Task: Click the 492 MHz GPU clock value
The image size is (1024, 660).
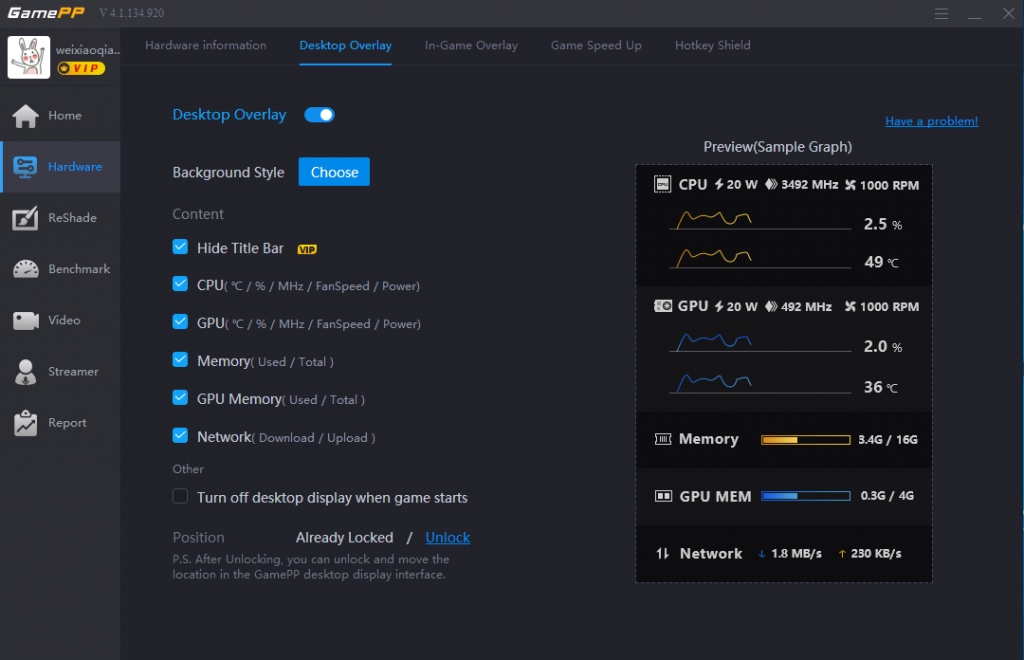Action: click(806, 307)
